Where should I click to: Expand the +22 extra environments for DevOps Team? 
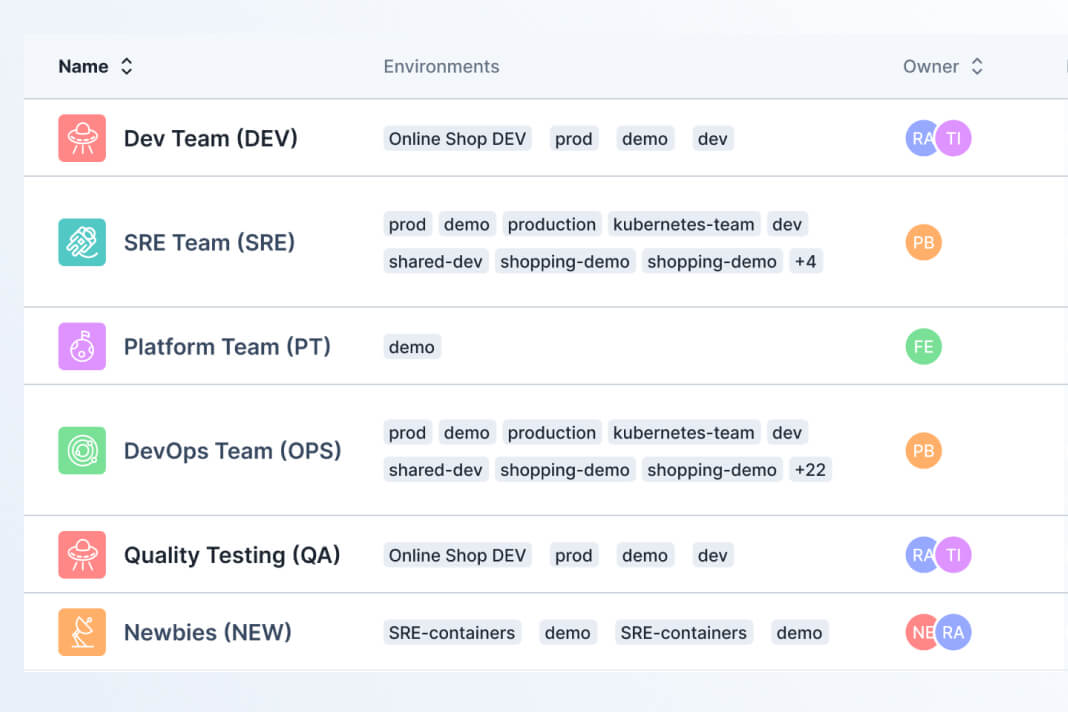[x=810, y=469]
